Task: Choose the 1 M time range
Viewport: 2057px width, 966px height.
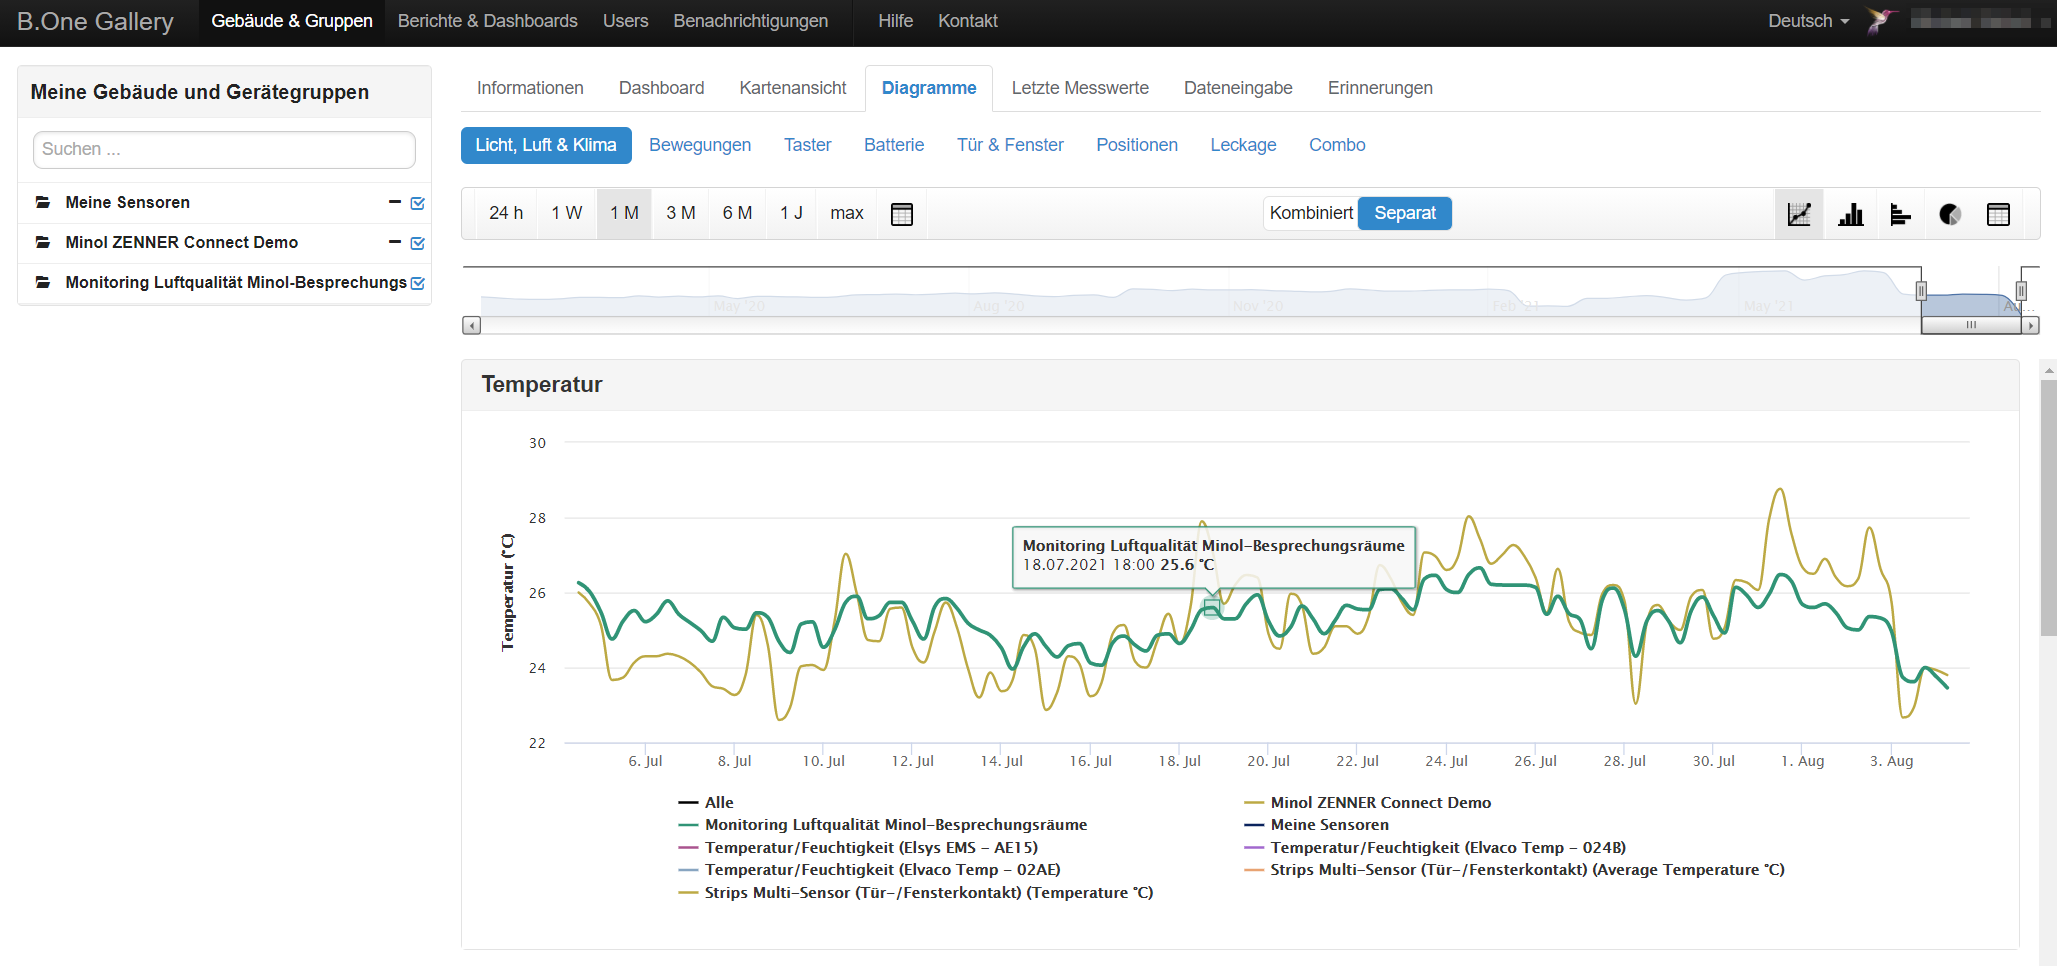Action: coord(625,213)
